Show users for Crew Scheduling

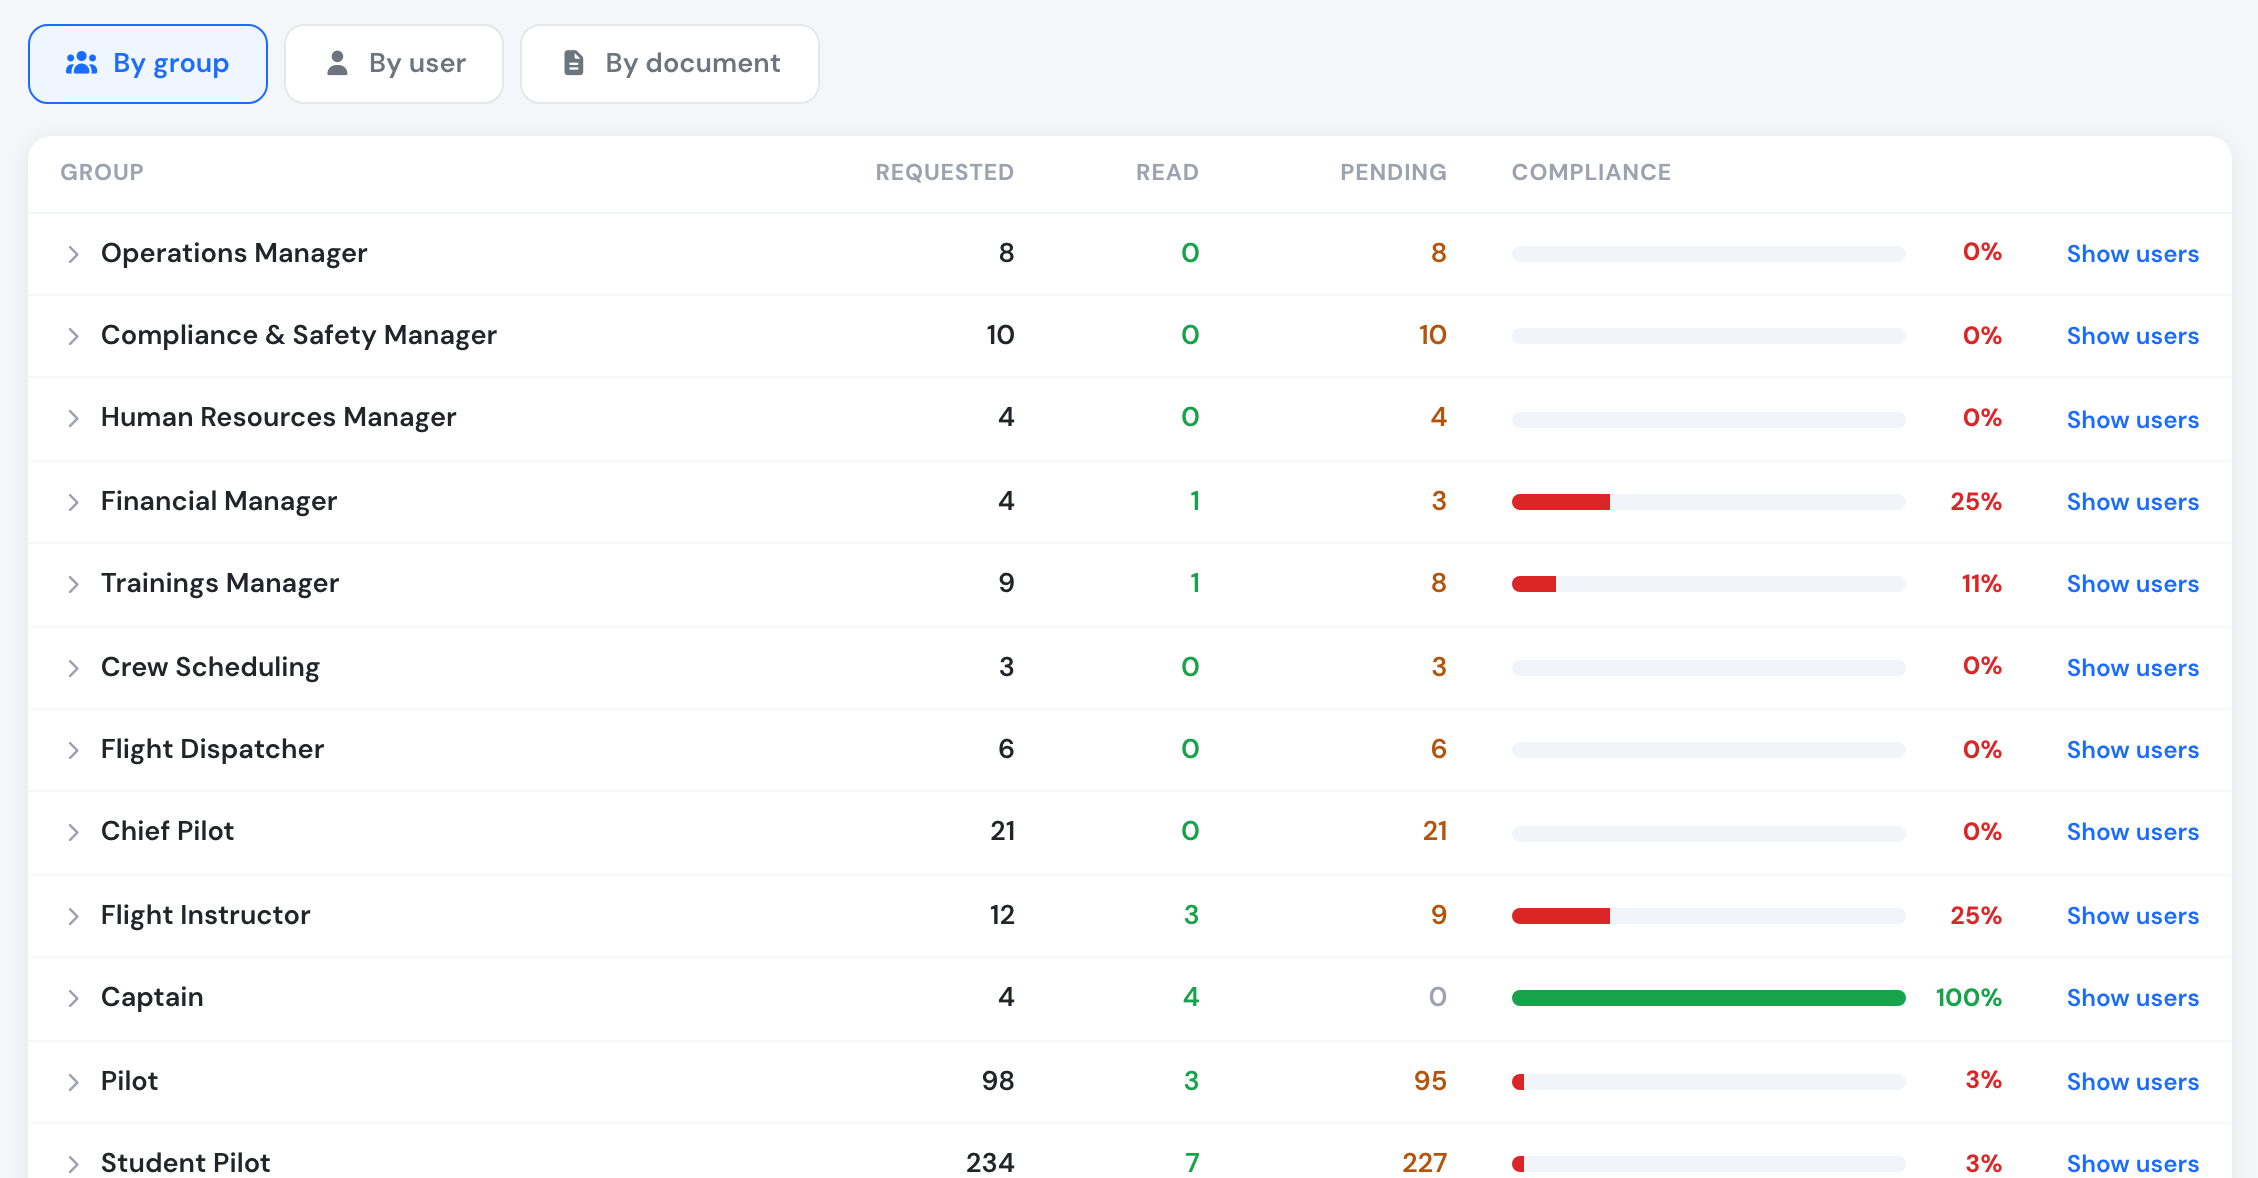(x=2132, y=668)
